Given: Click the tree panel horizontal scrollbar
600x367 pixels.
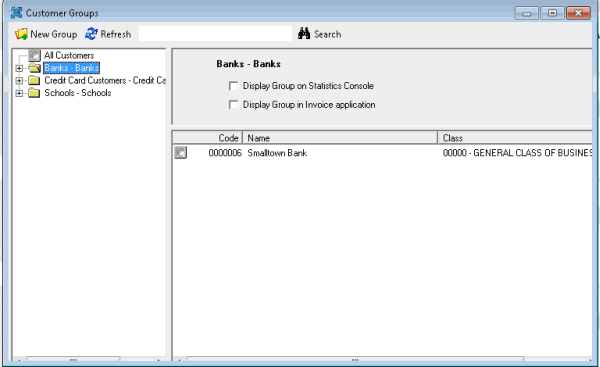Looking at the screenshot, I should [x=73, y=359].
